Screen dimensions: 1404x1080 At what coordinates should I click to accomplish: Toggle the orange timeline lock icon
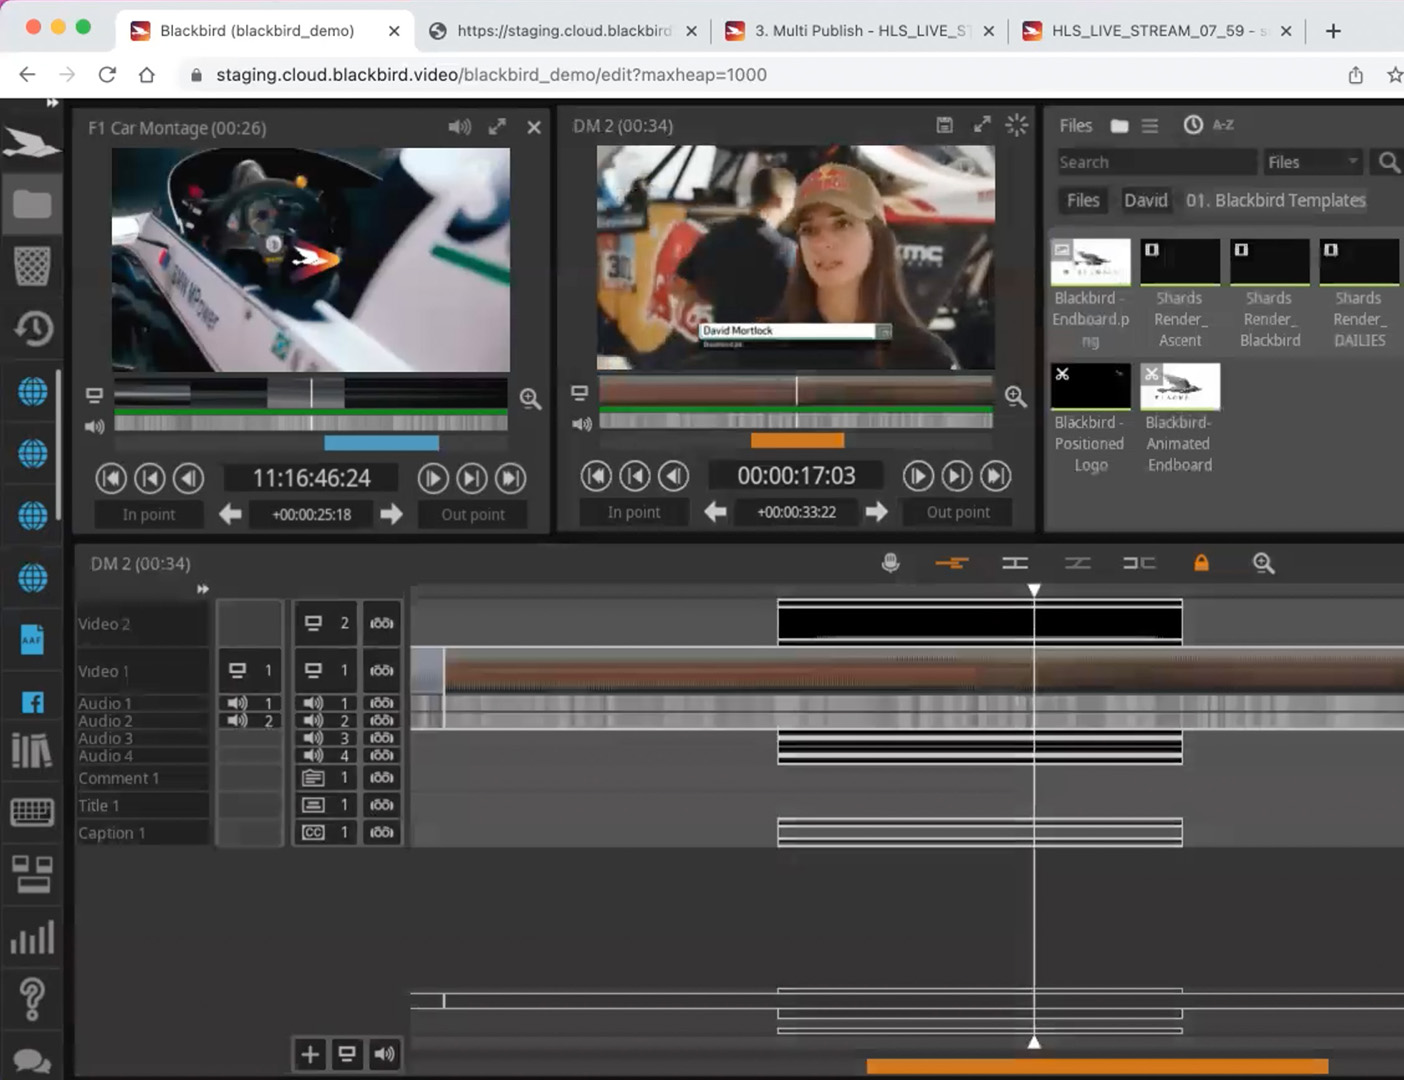pos(1201,563)
